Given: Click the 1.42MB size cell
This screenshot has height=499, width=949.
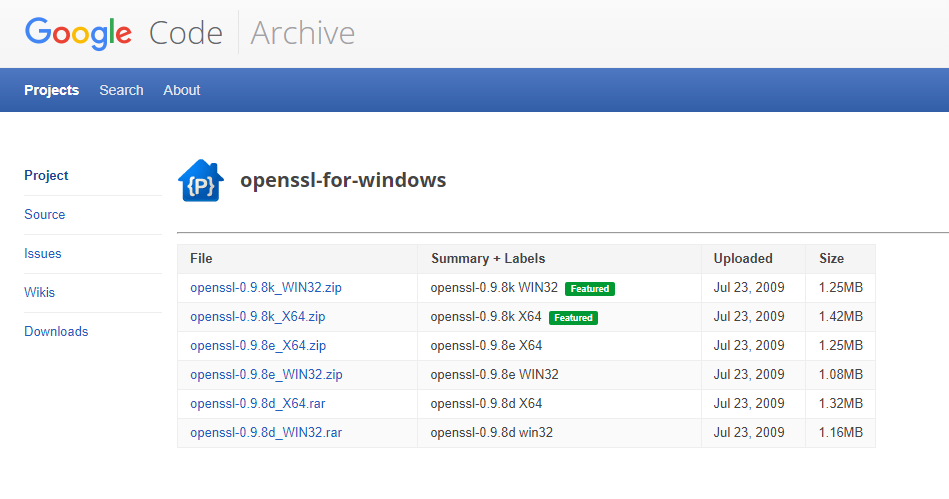Looking at the screenshot, I should [x=841, y=317].
